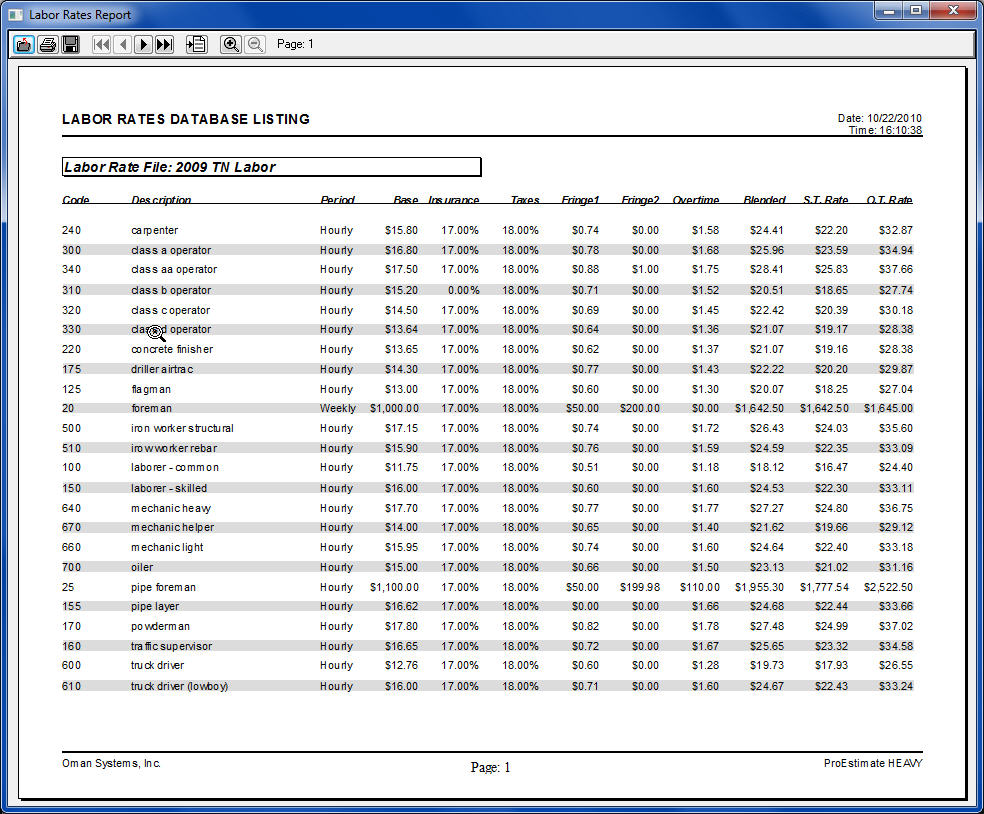Click the 'Date: 10/22/2010' stamp
The width and height of the screenshot is (984, 814).
880,118
